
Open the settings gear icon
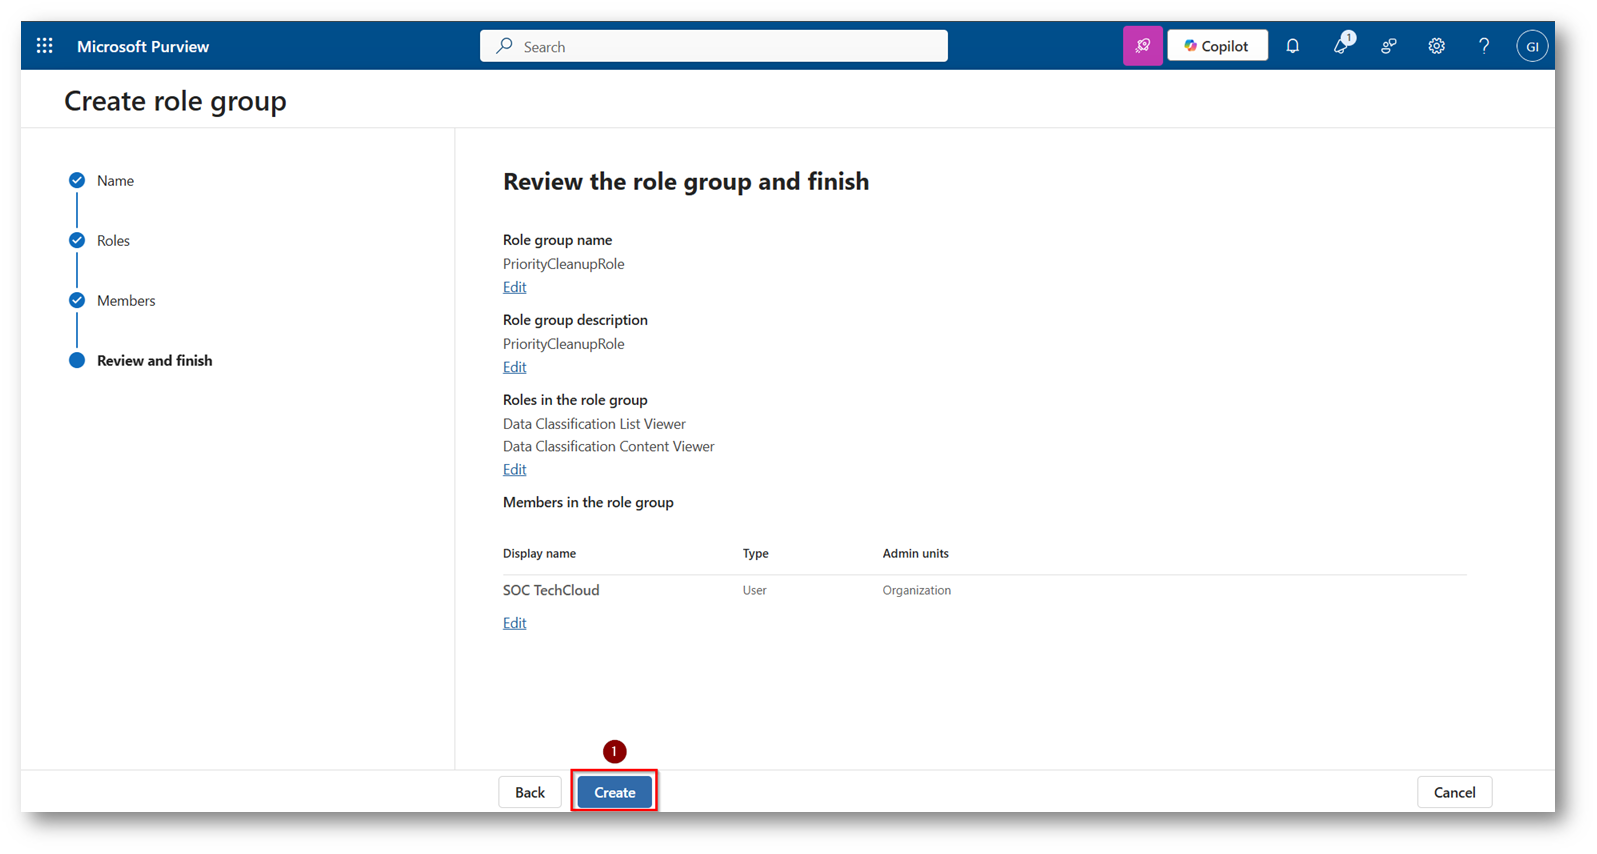click(1436, 46)
